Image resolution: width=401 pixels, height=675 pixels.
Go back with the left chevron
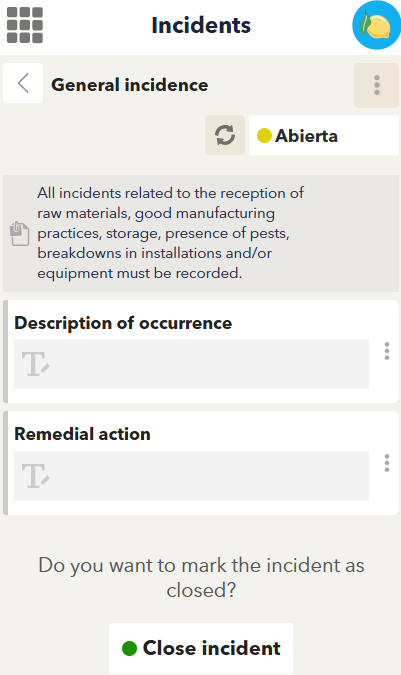pos(23,83)
